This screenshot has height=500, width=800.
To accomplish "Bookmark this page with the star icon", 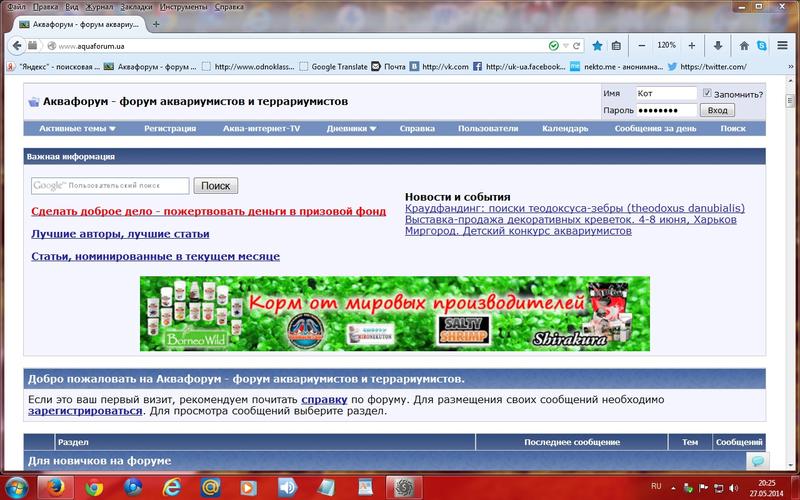I will (597, 45).
